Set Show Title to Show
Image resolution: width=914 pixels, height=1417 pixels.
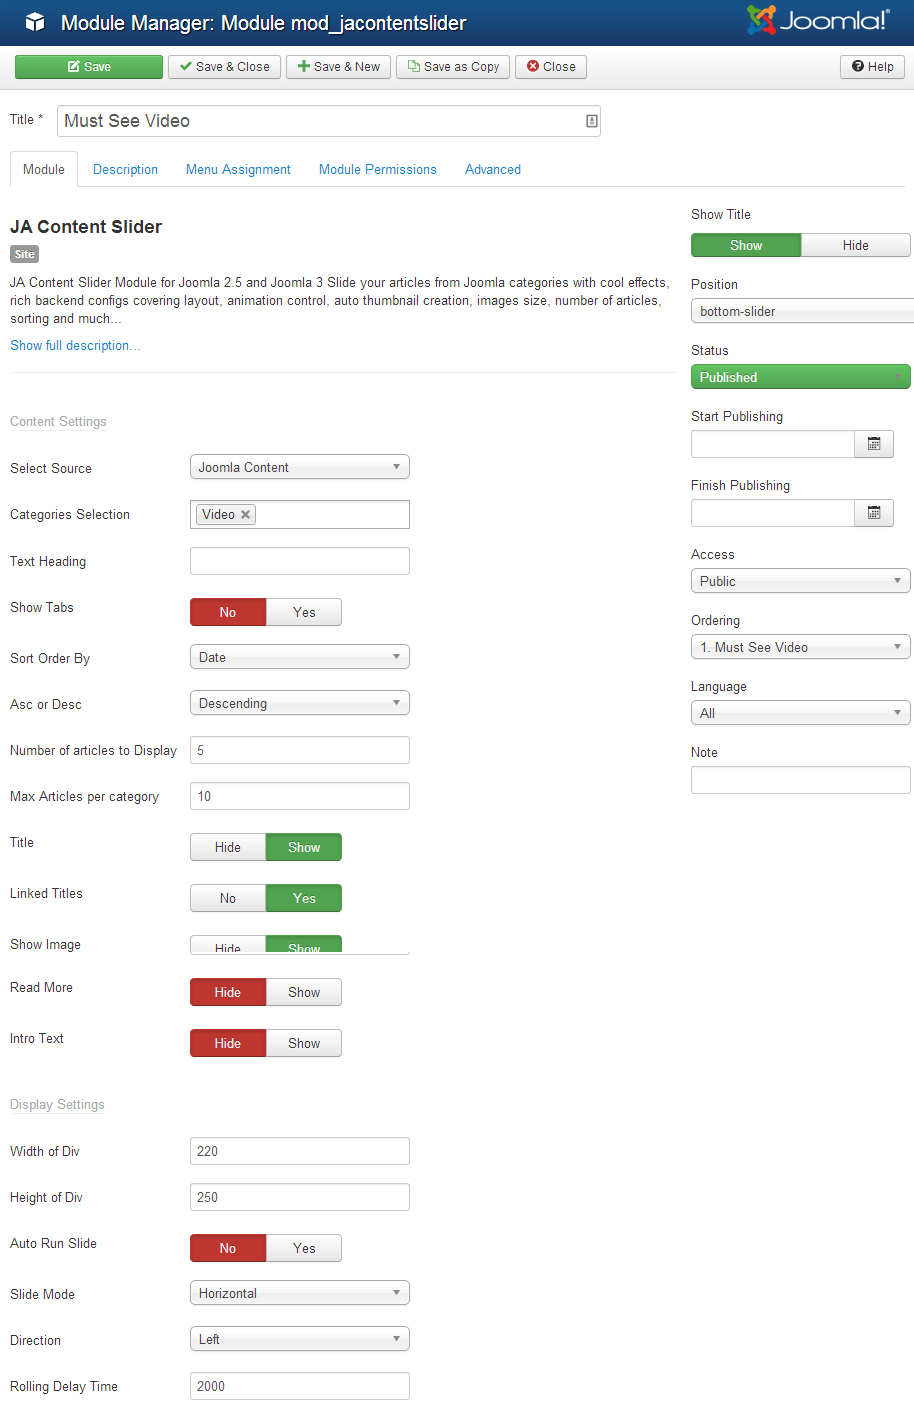click(x=746, y=245)
